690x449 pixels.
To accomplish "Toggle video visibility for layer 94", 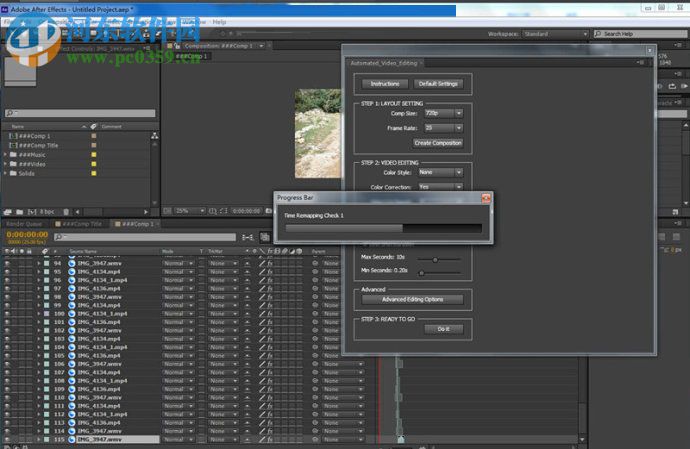I will (x=7, y=263).
